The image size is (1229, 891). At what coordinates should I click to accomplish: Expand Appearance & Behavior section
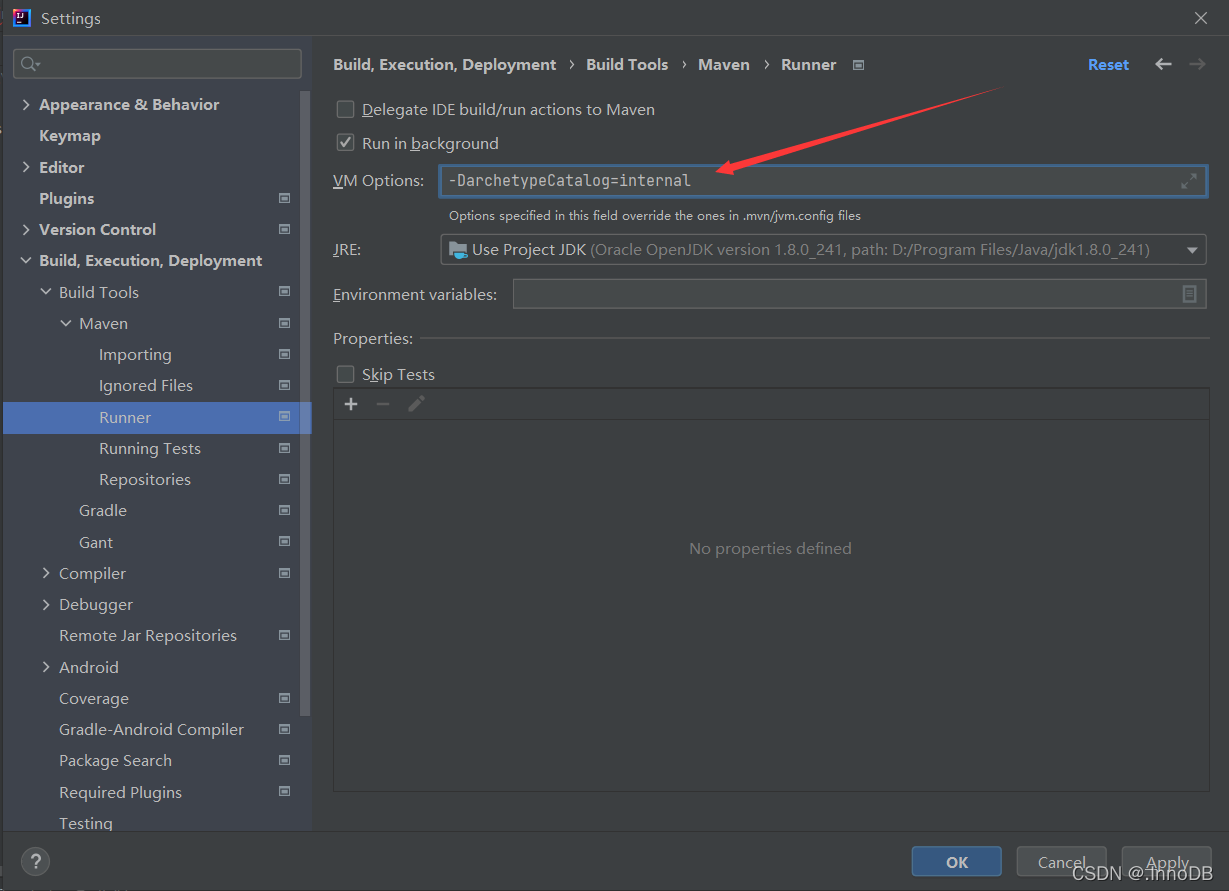coord(26,104)
